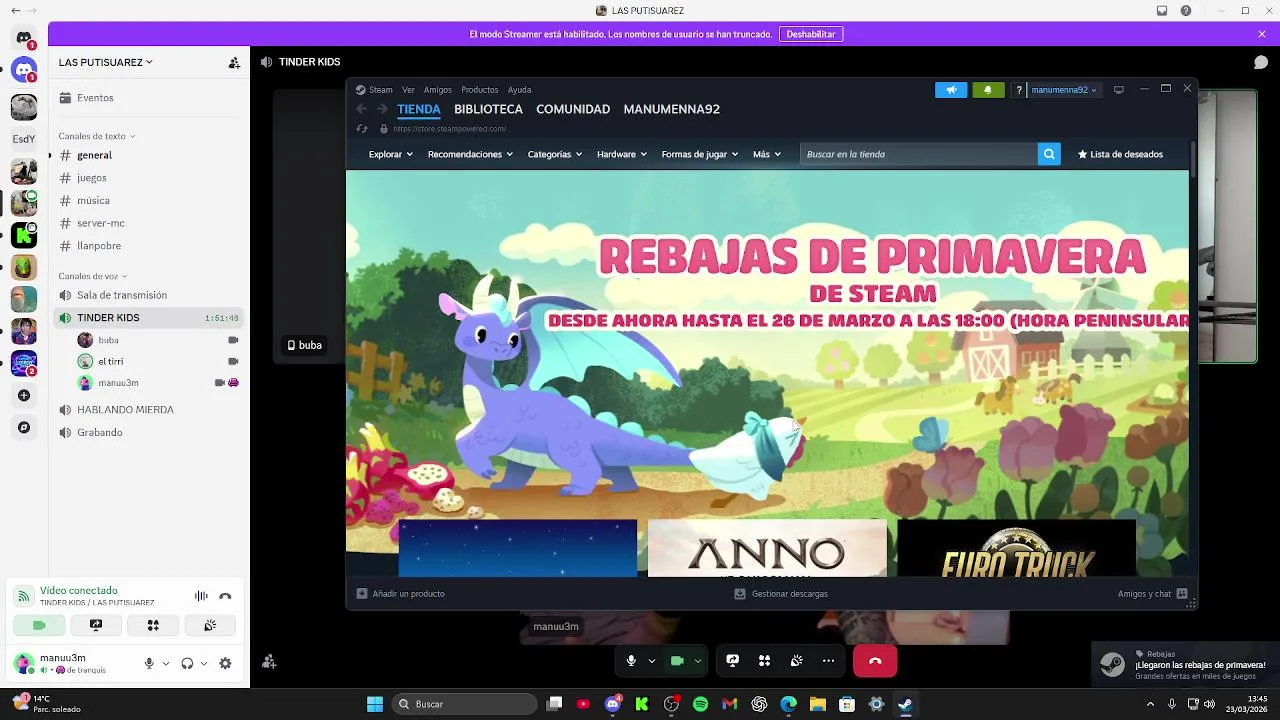1280x720 pixels.
Task: Toggle camera in bottom call controls
Action: tap(677, 661)
